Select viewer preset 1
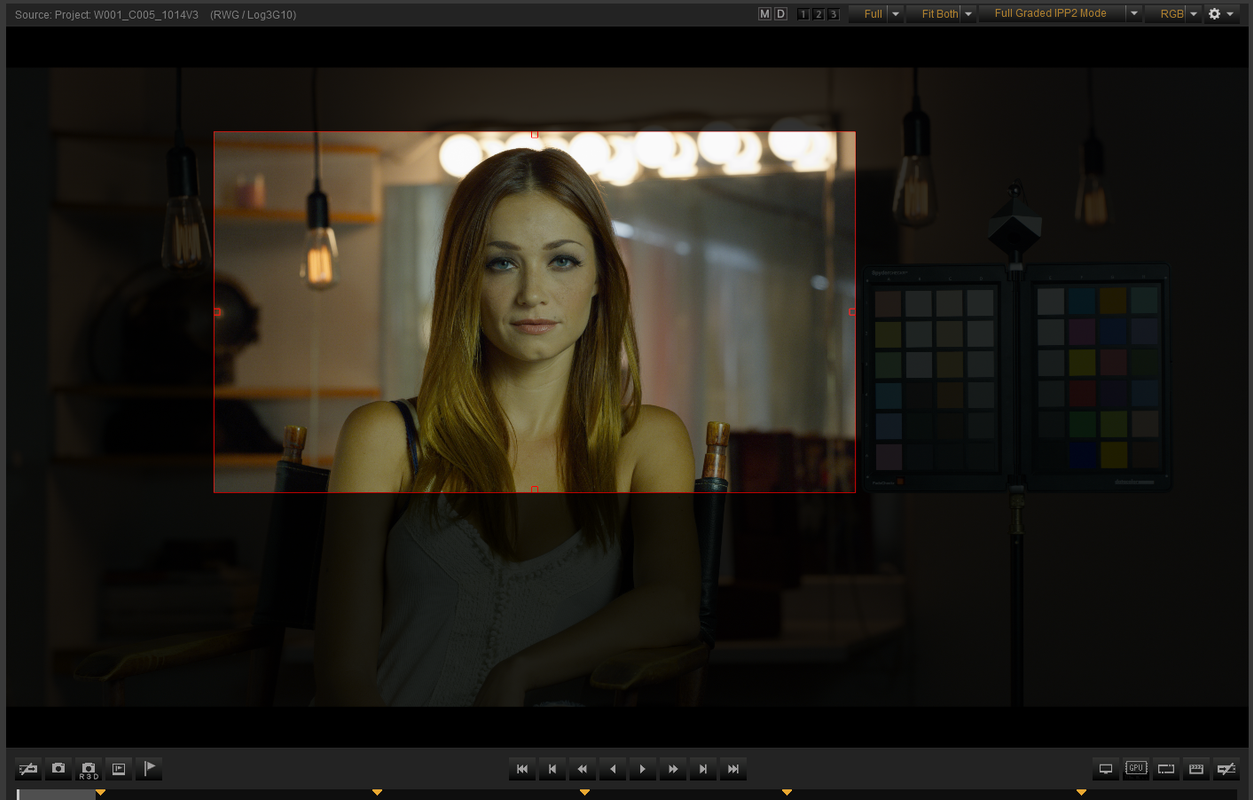This screenshot has width=1253, height=800. point(803,14)
